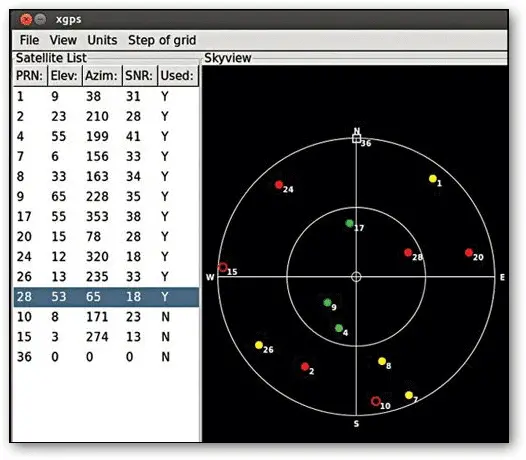Select PRN 8 in satellite list
526x460 pixels.
click(106, 177)
